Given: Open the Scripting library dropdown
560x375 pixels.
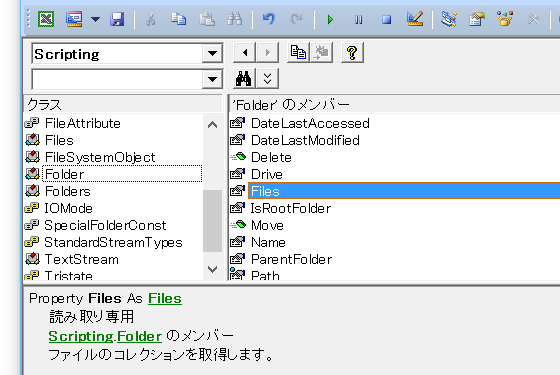Looking at the screenshot, I should (x=212, y=54).
